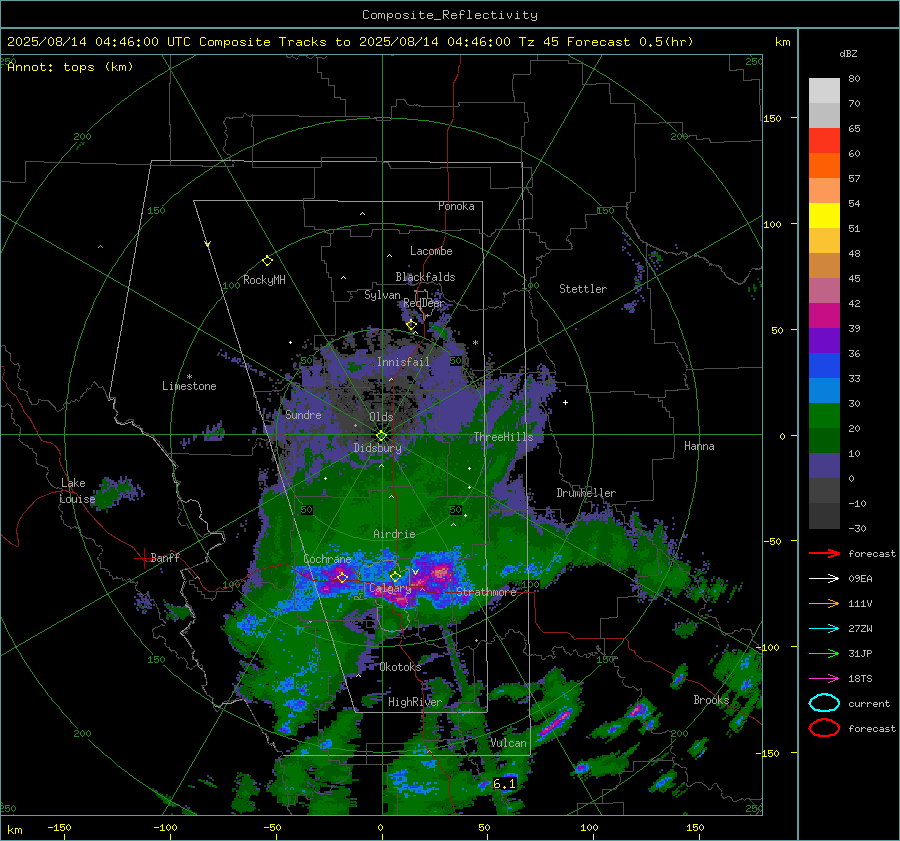The image size is (900, 841).
Task: Click the Airdrie city label
Action: click(x=394, y=534)
